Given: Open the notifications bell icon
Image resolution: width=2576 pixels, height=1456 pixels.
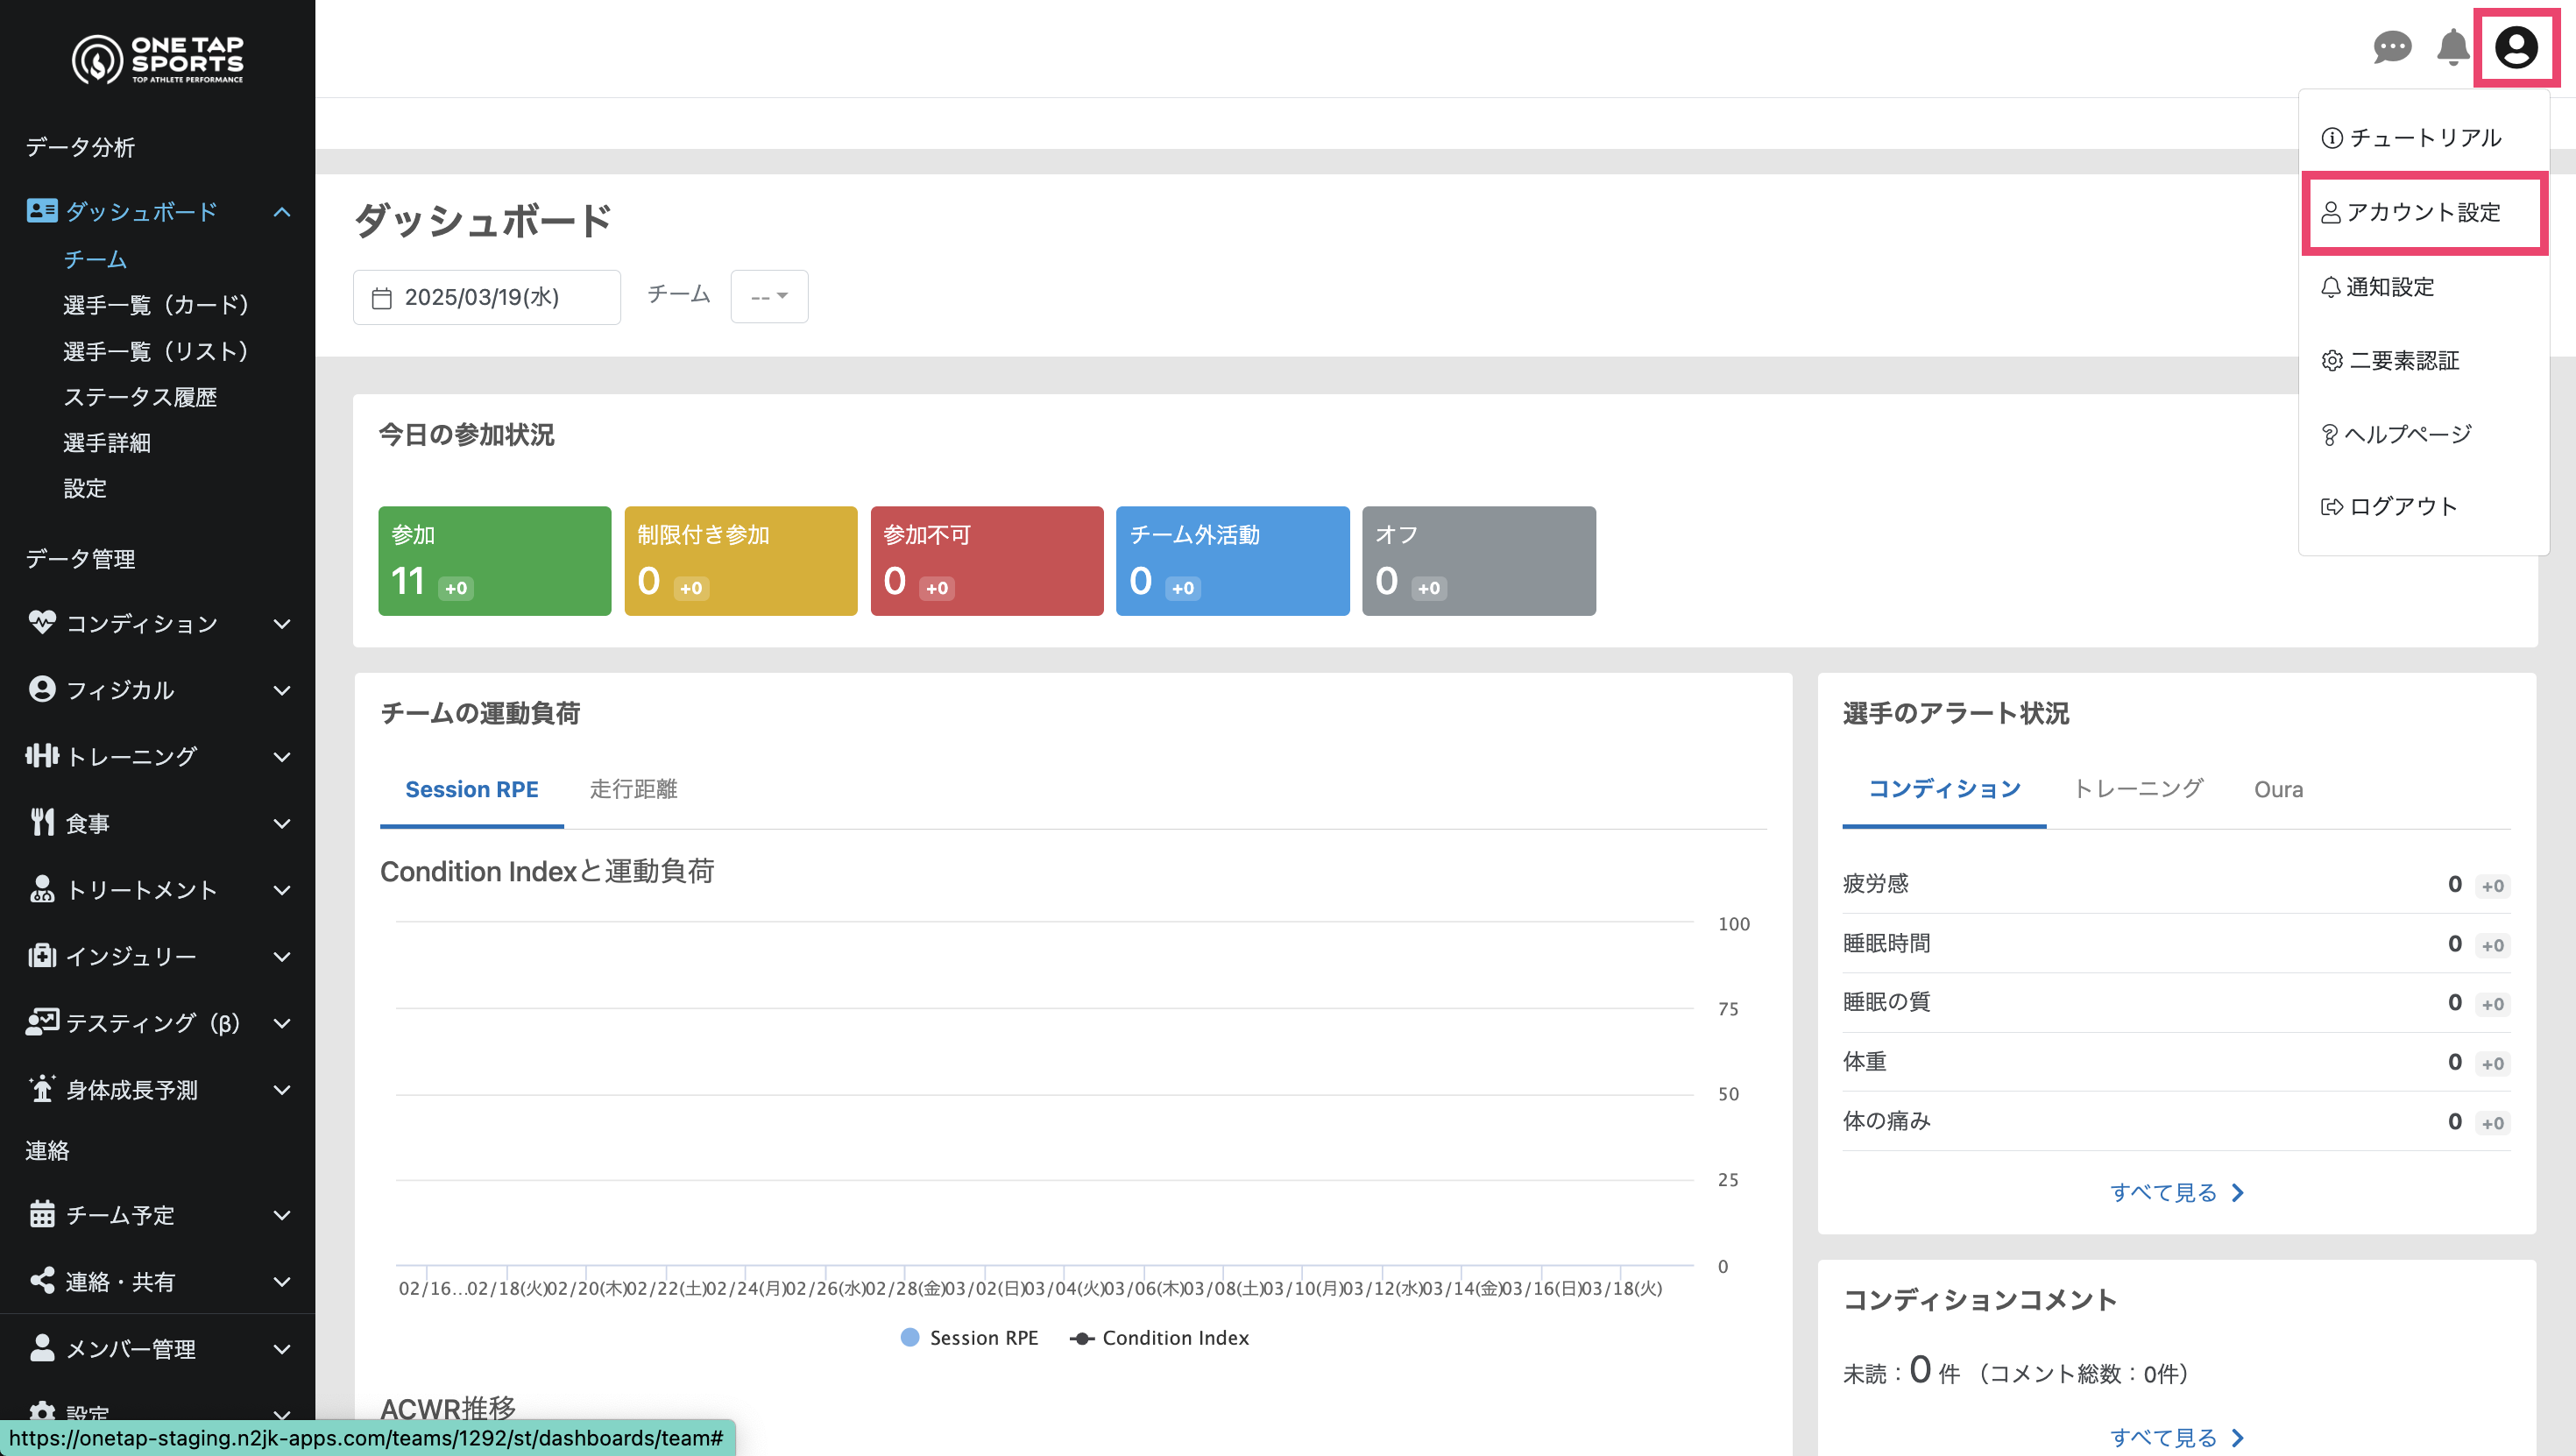Looking at the screenshot, I should pos(2453,47).
